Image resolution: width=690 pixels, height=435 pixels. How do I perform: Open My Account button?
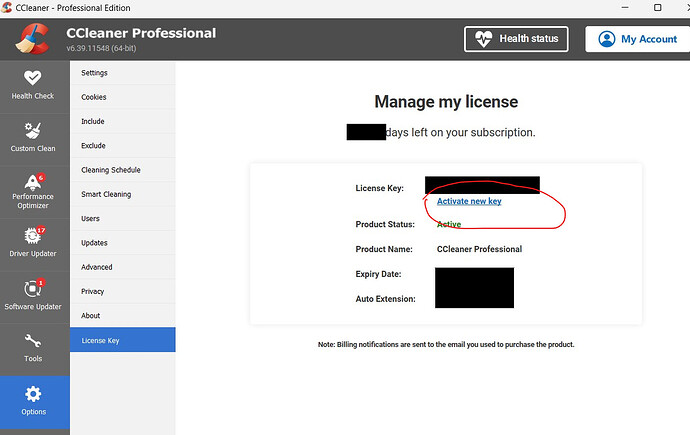click(x=637, y=39)
